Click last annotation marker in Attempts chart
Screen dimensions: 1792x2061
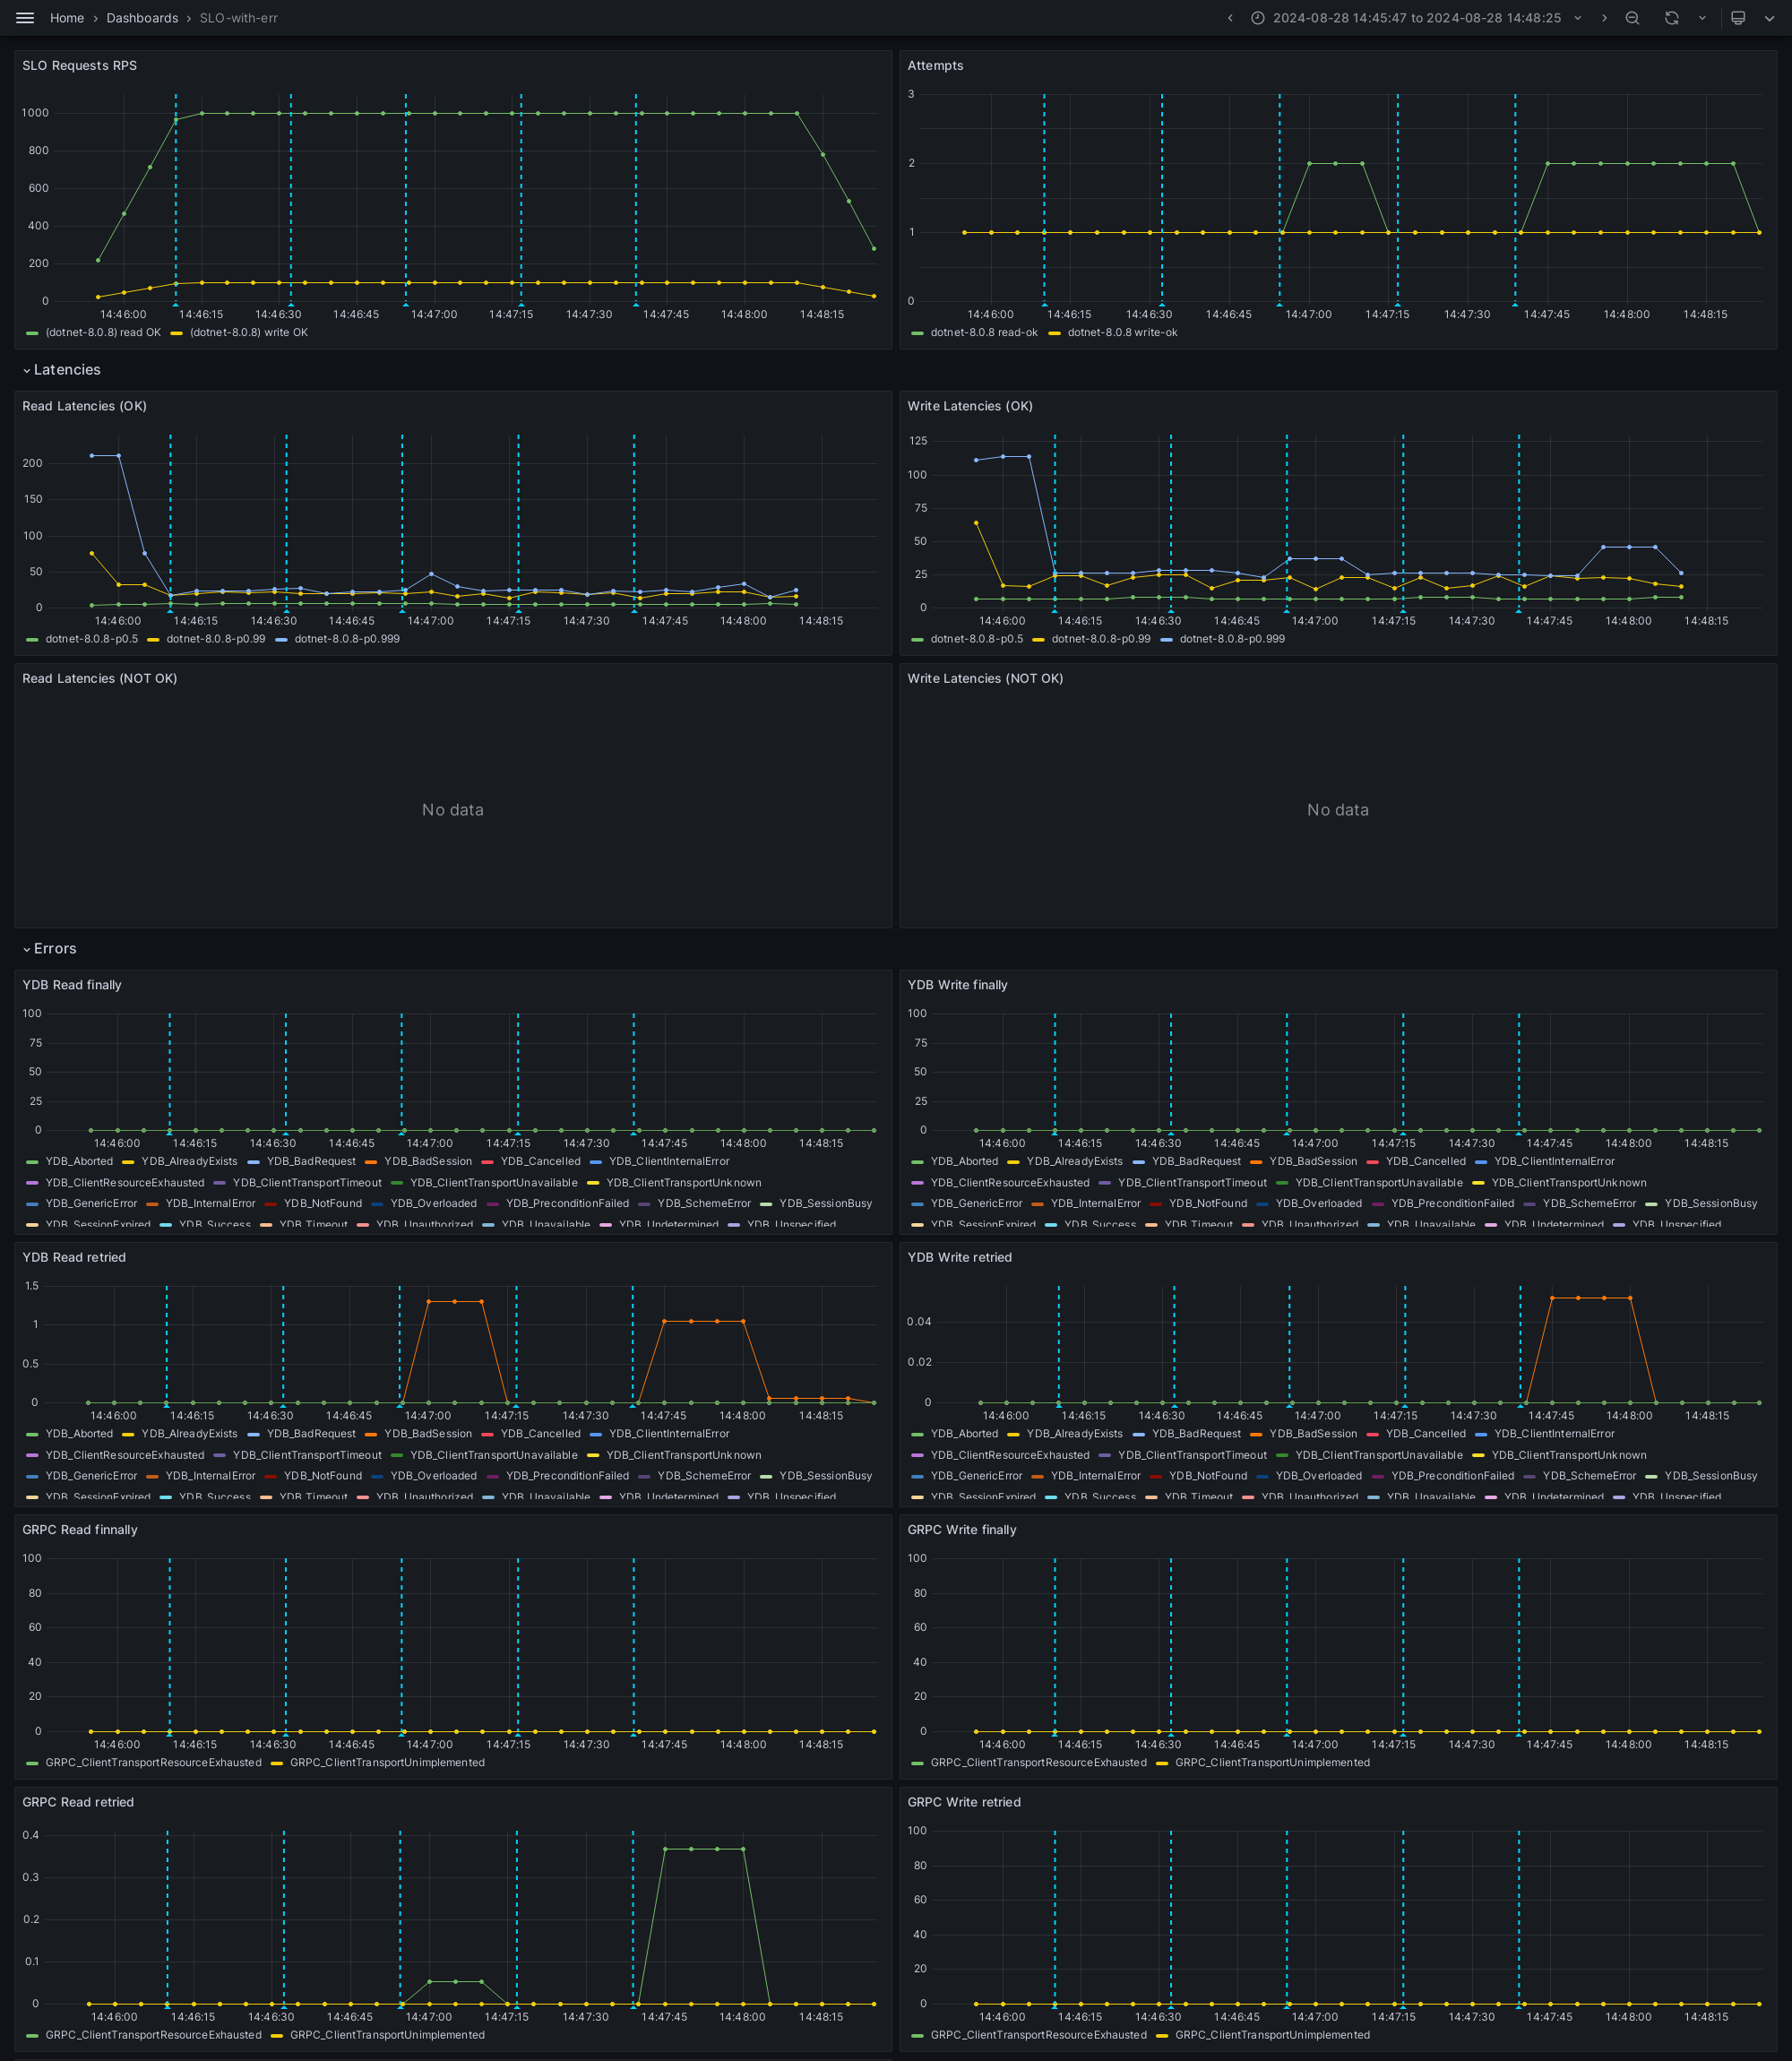[x=1515, y=303]
